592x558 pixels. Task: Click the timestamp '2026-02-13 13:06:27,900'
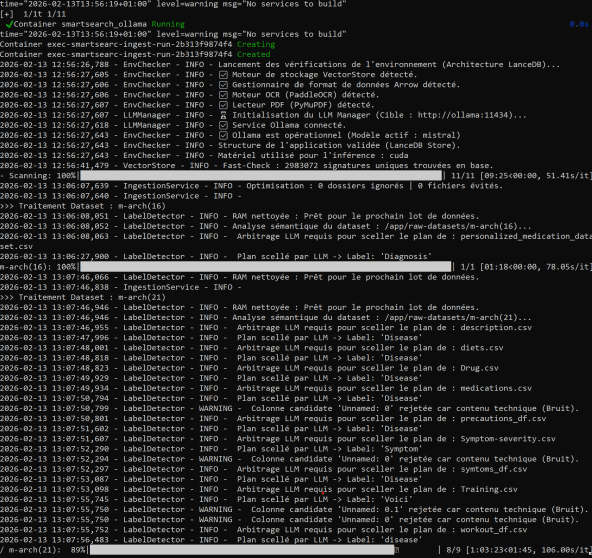(54, 257)
